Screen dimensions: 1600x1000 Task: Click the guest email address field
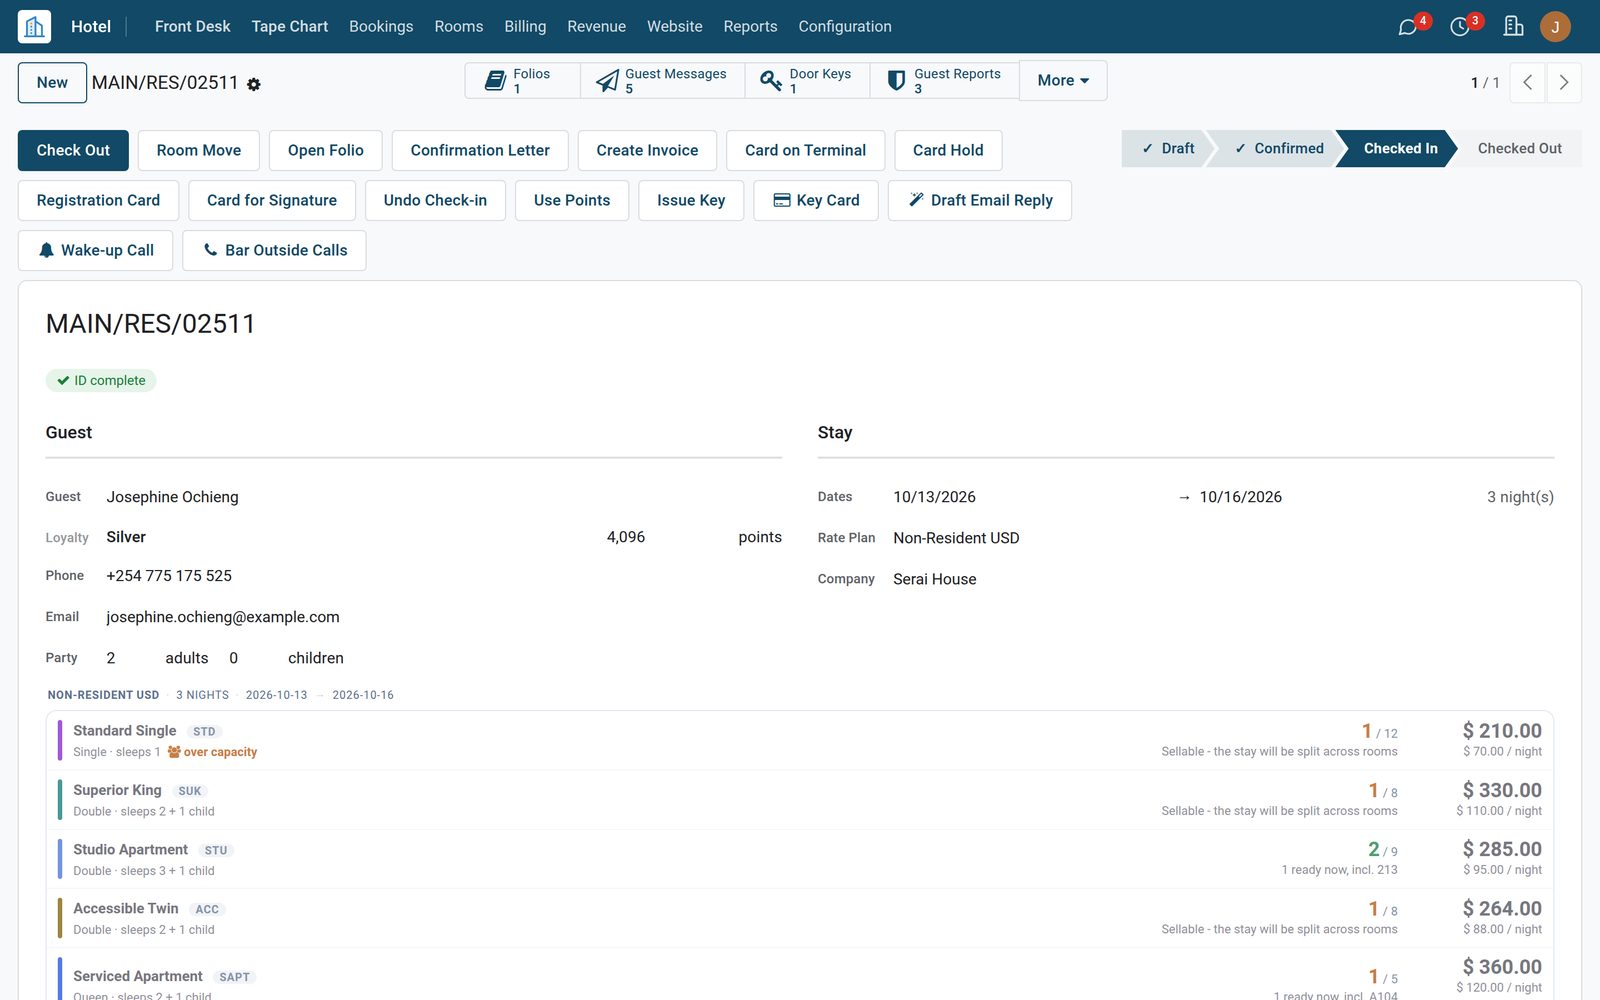[x=223, y=617]
